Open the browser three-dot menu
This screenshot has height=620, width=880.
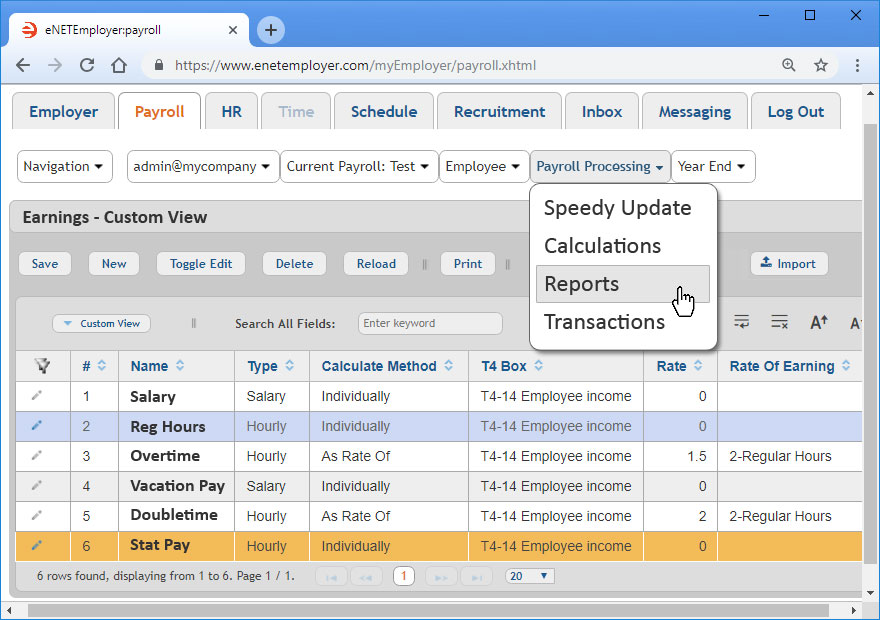click(x=857, y=65)
